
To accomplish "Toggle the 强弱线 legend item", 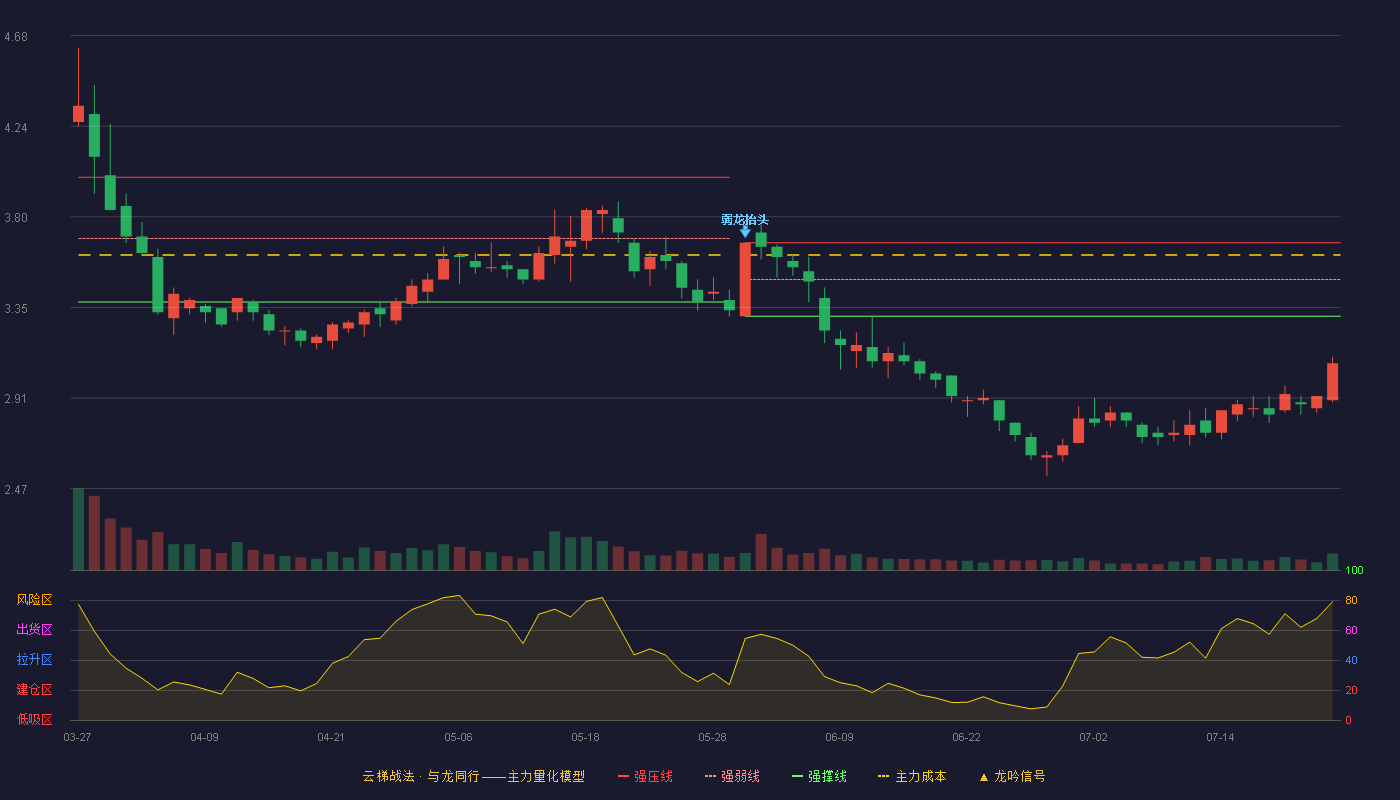I will tap(732, 776).
